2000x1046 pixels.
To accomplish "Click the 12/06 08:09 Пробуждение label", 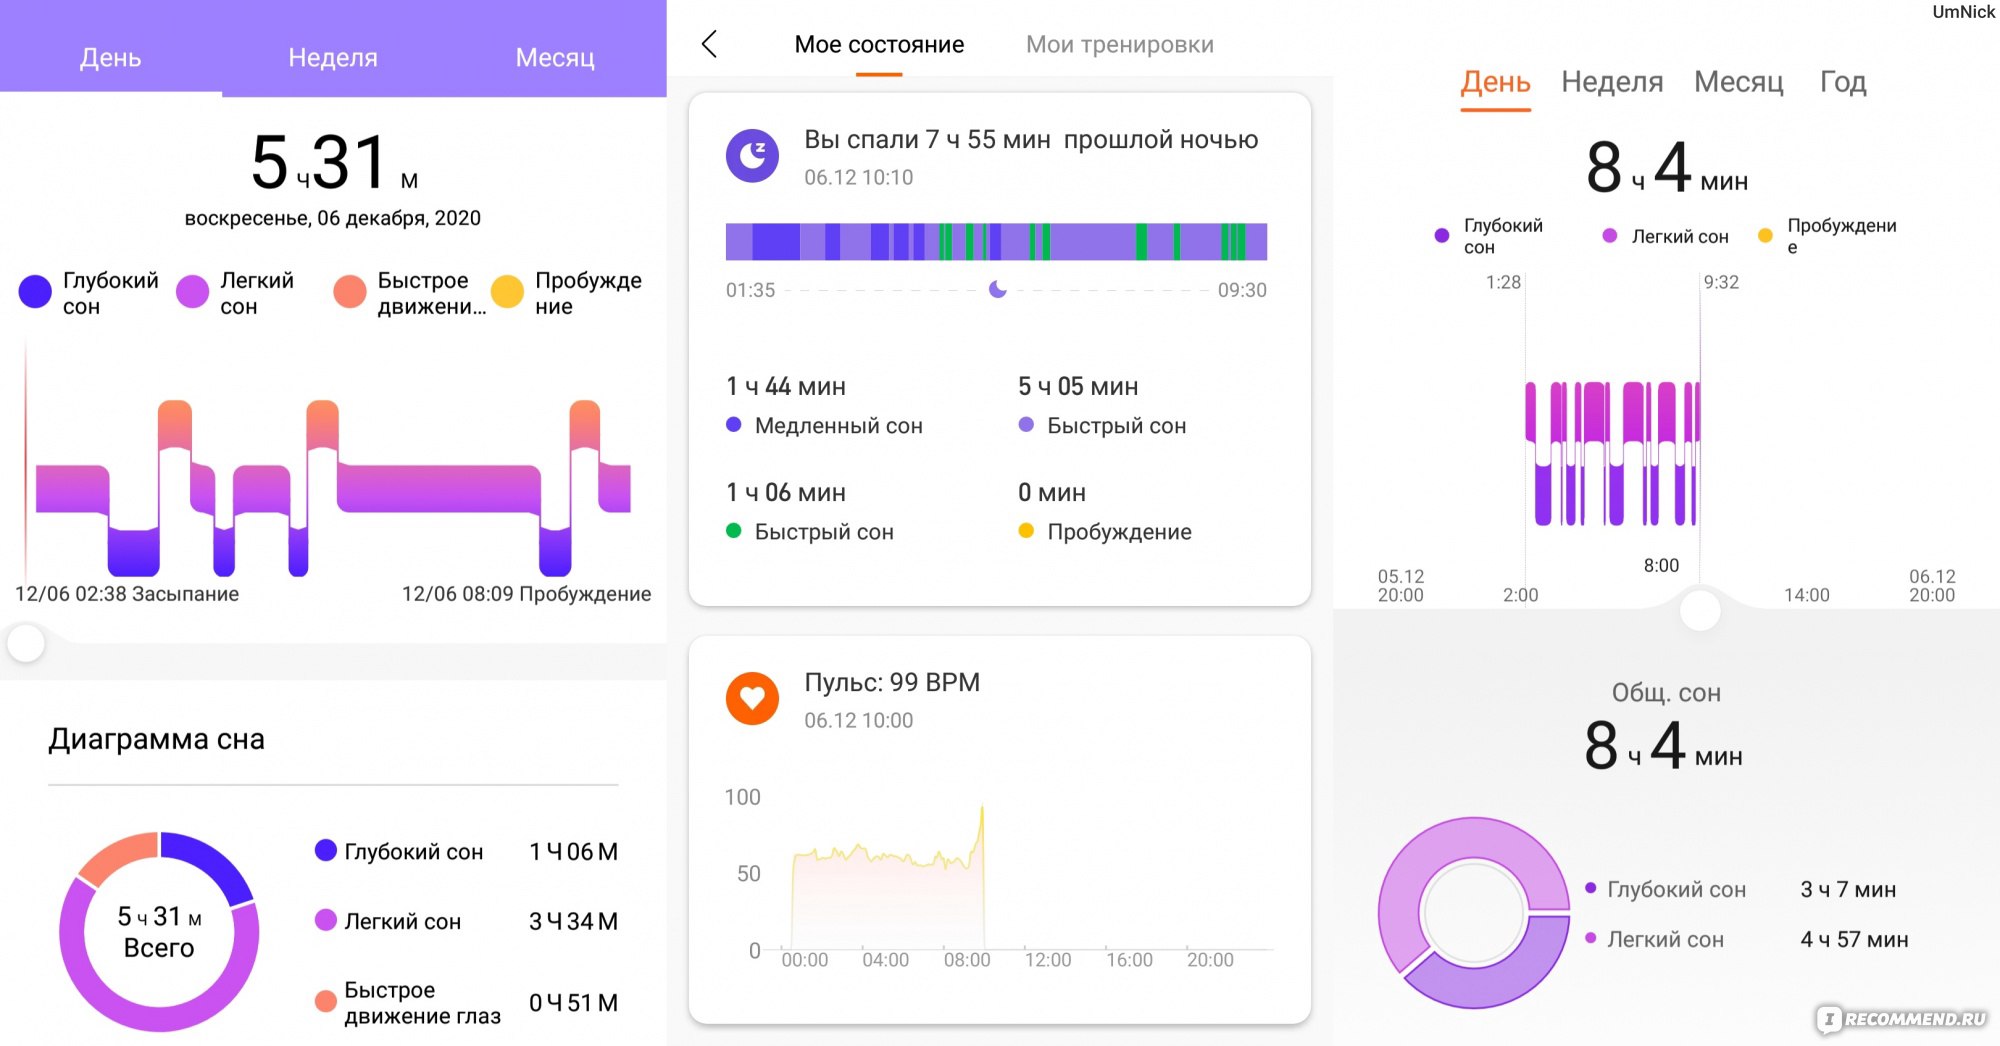I will [527, 594].
